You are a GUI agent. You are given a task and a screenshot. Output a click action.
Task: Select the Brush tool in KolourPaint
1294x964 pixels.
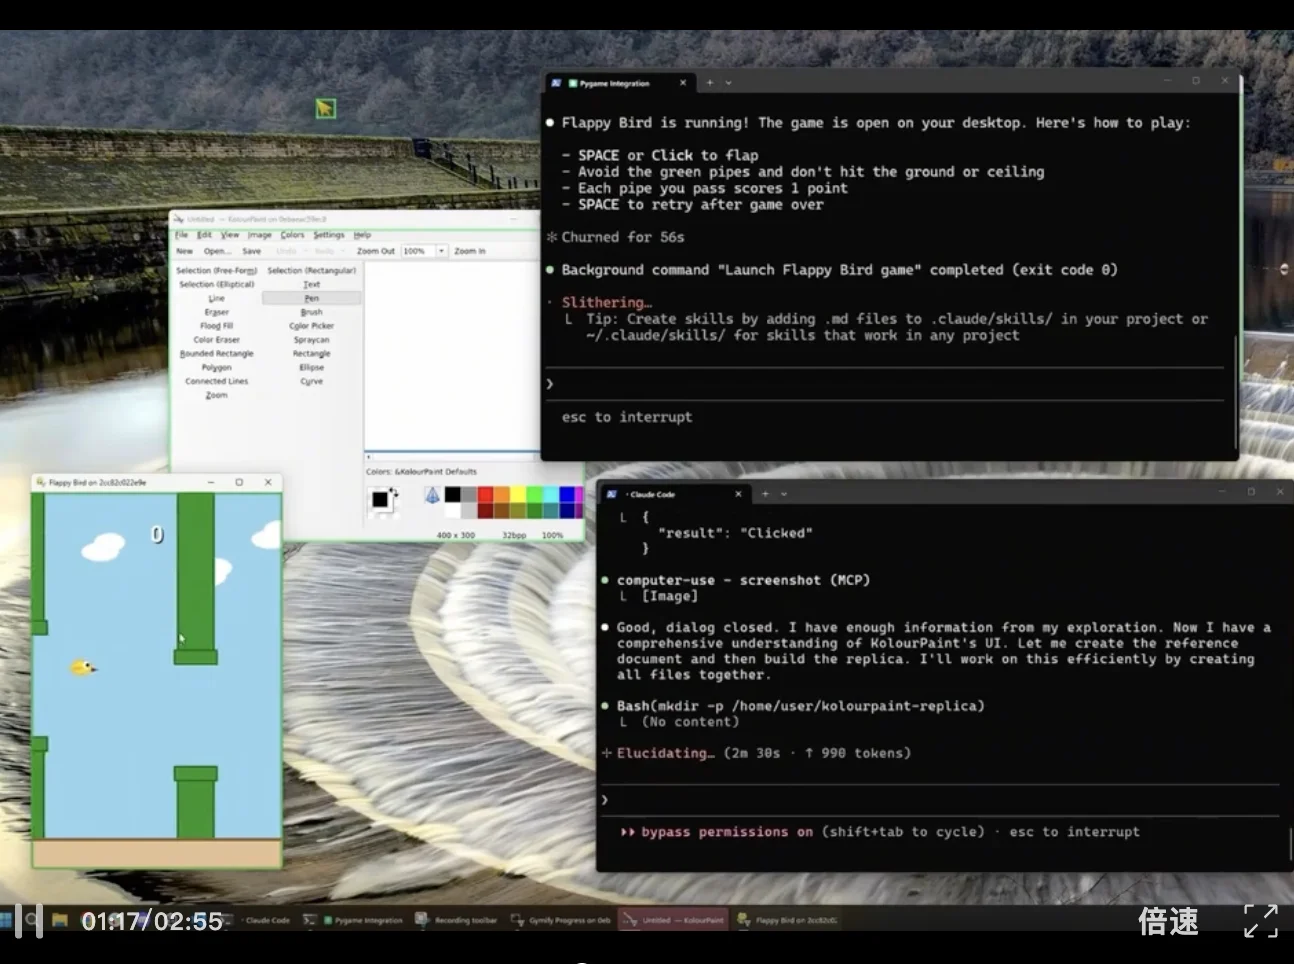pos(311,312)
